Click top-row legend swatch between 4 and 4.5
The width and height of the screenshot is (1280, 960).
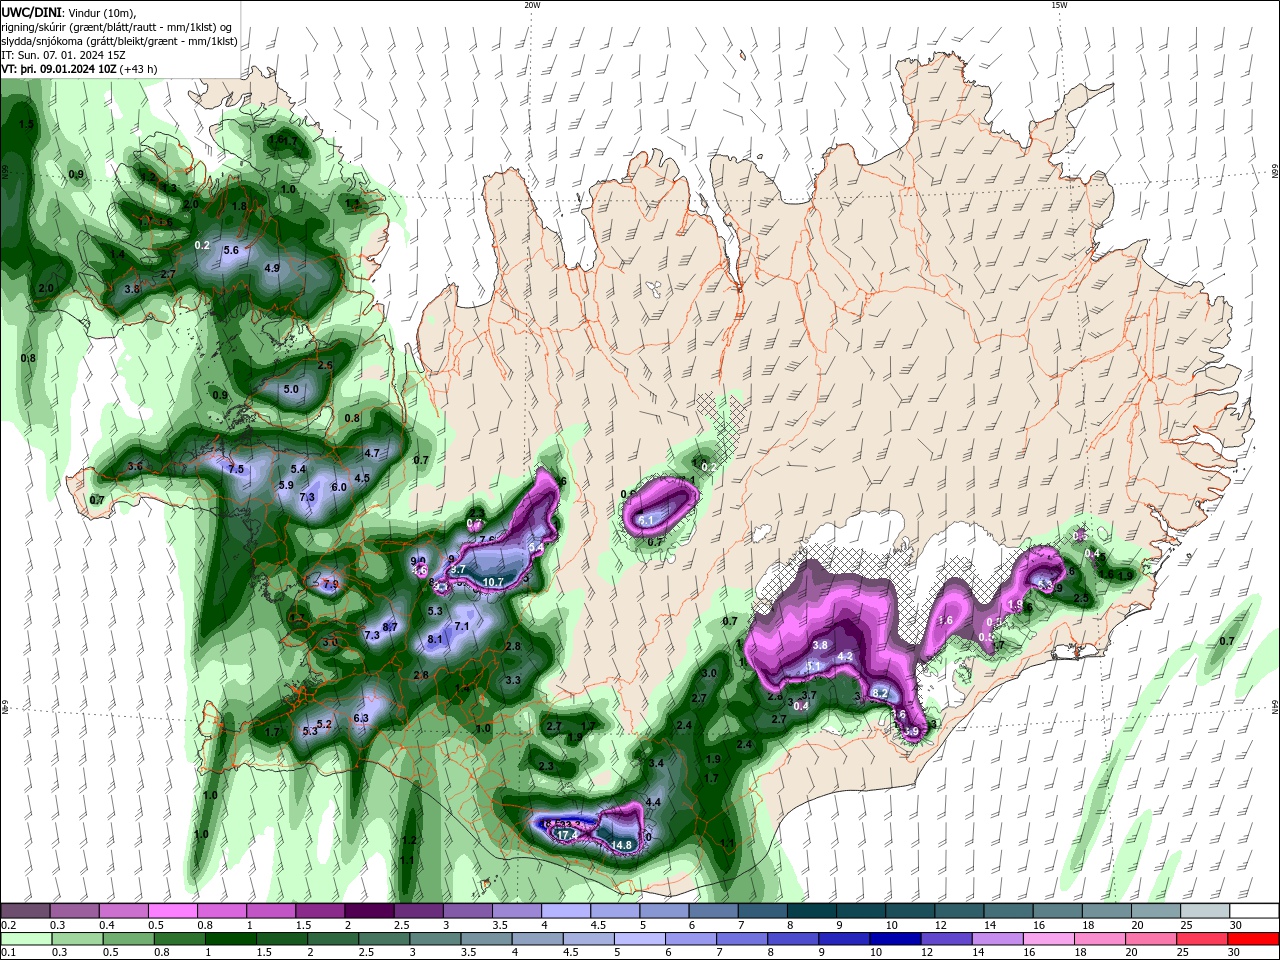(x=566, y=911)
